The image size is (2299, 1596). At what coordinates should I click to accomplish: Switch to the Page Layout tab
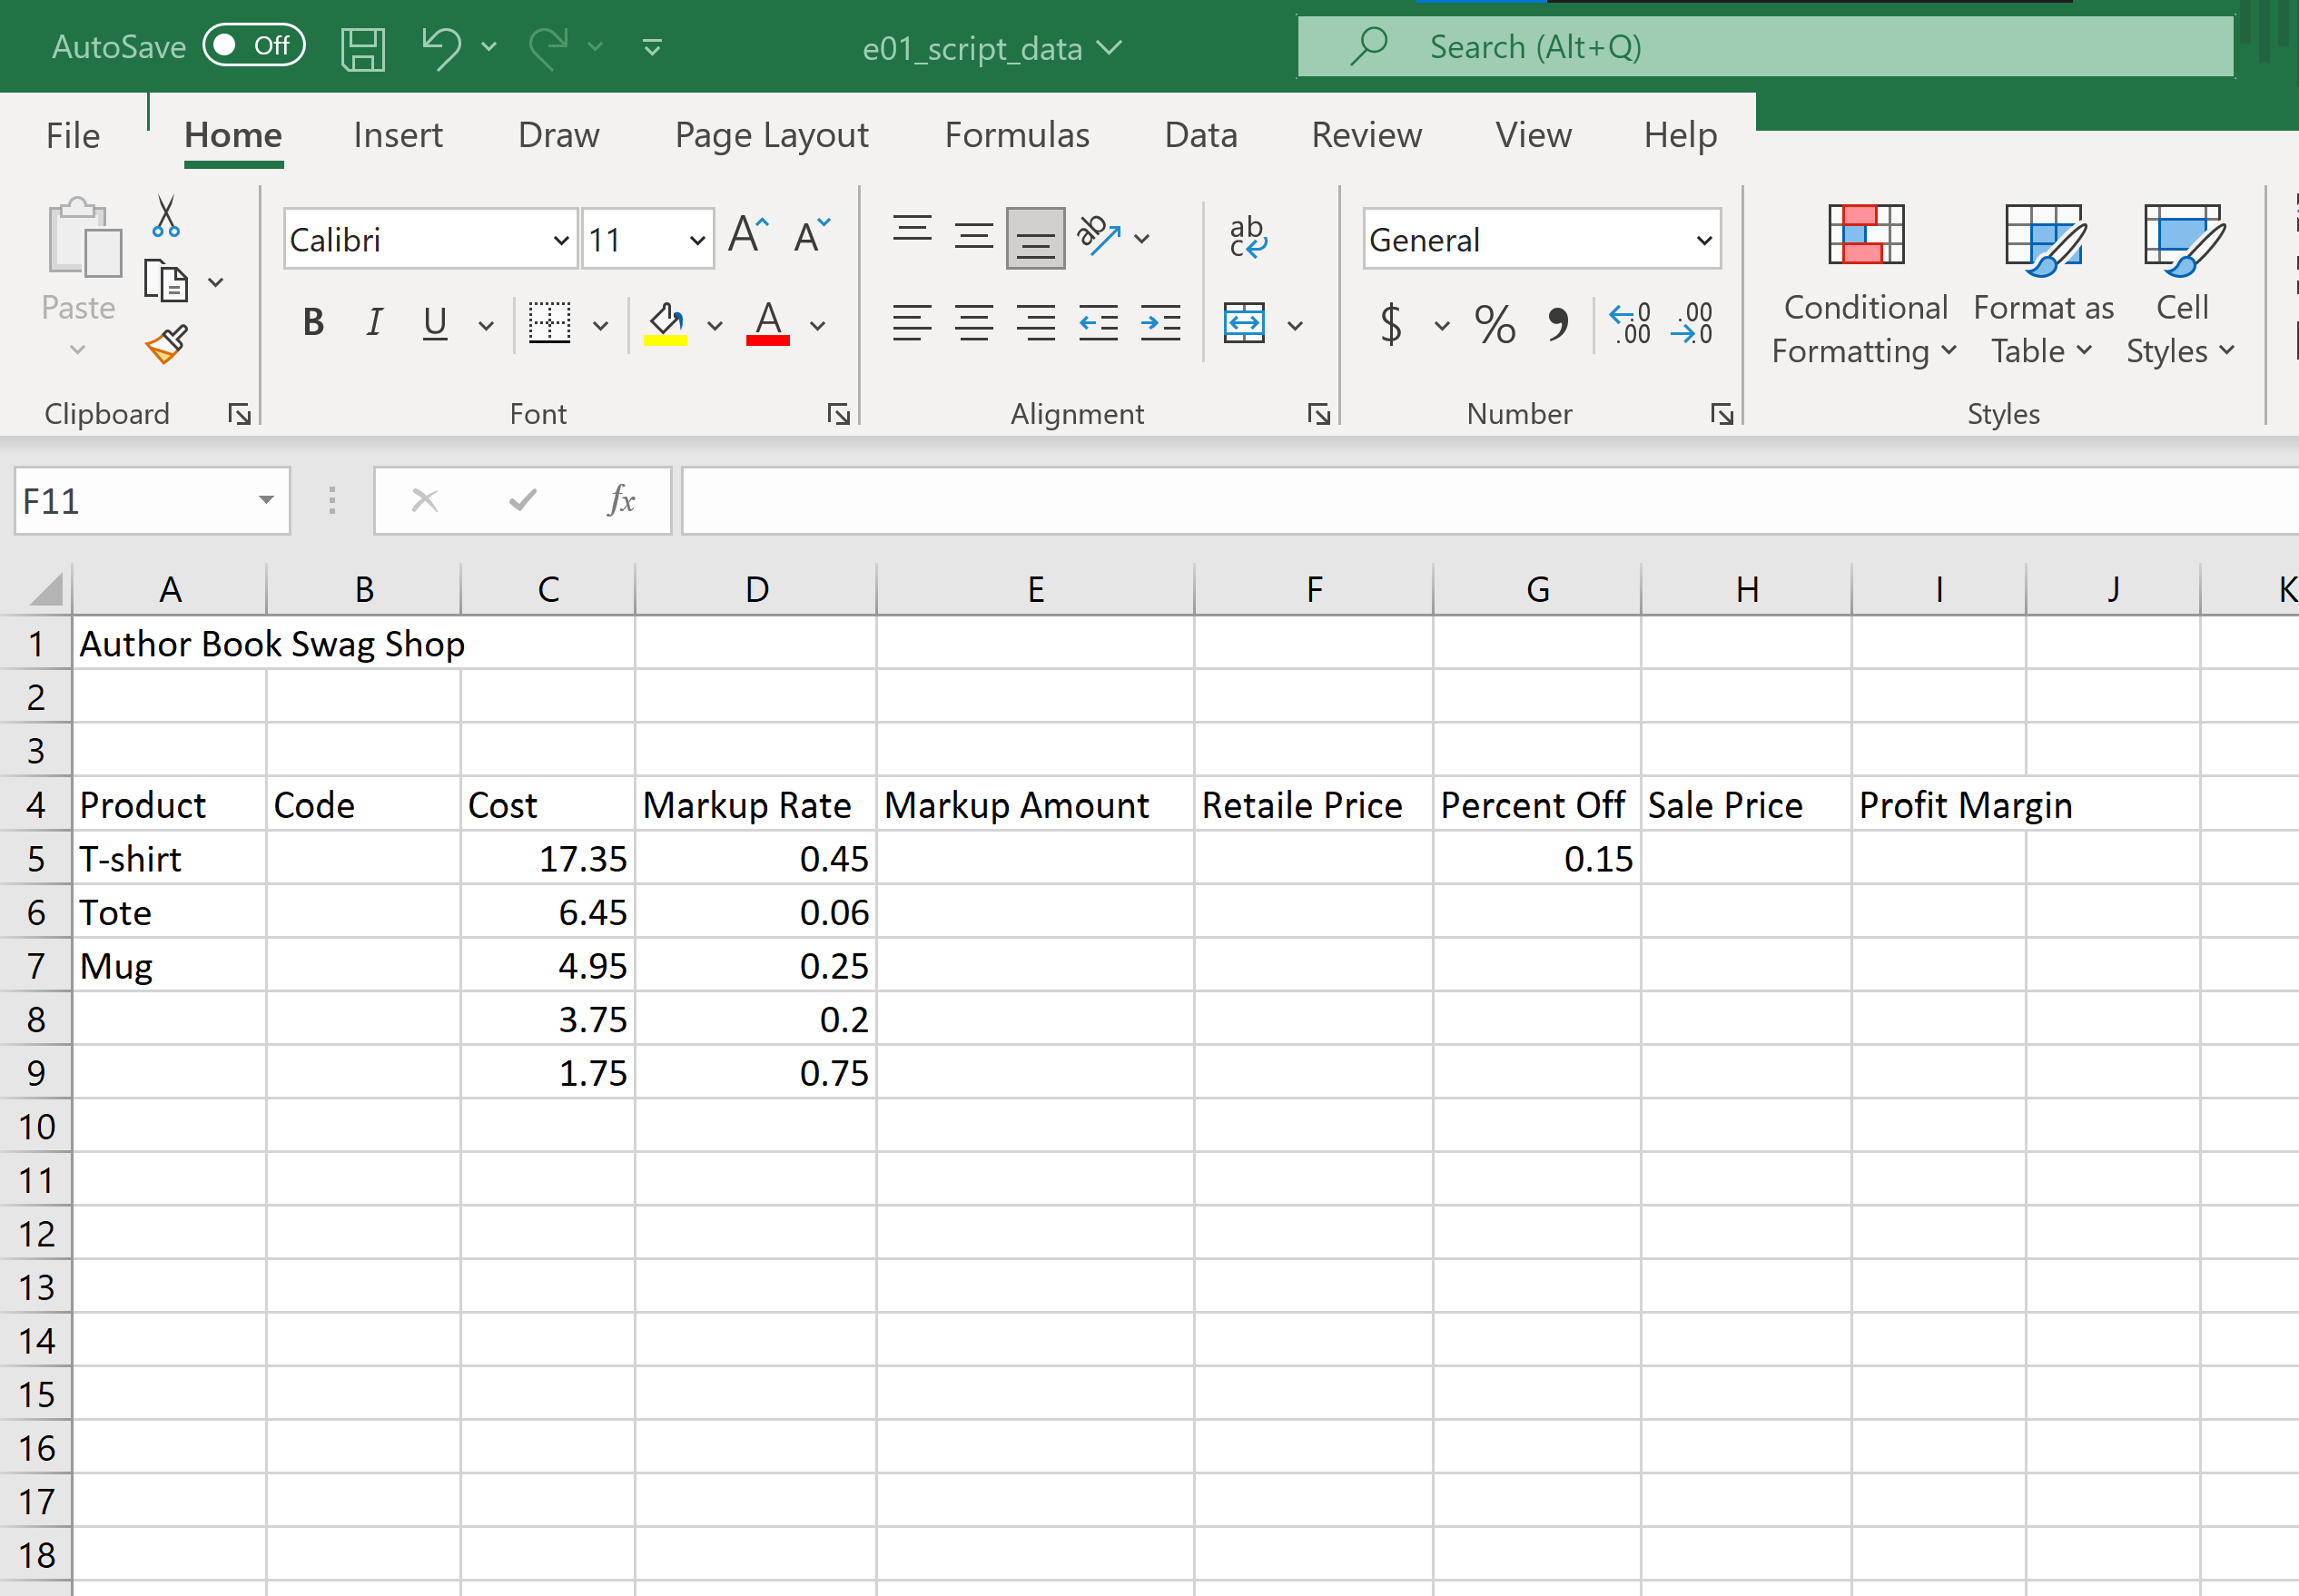[771, 135]
